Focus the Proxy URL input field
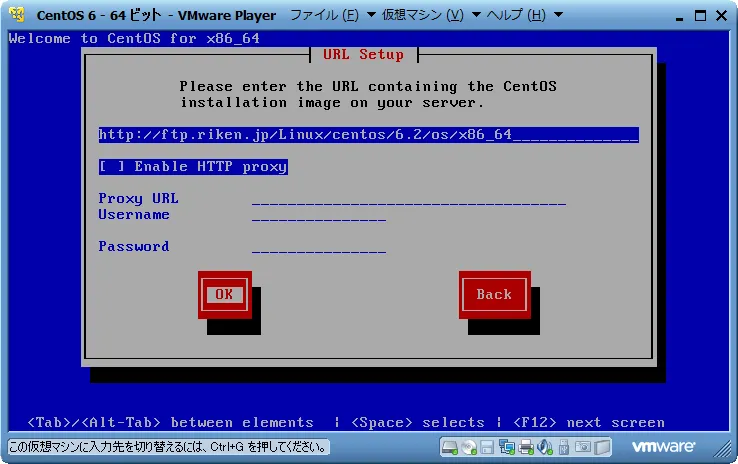Image resolution: width=738 pixels, height=464 pixels. (x=409, y=199)
